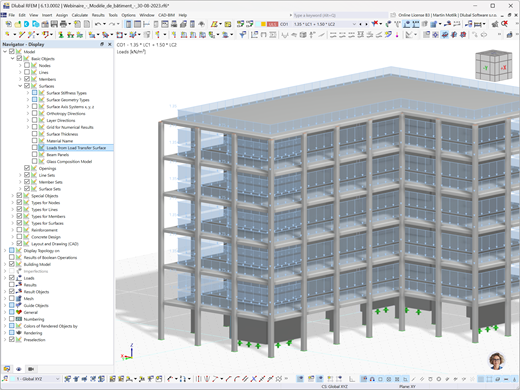Toggle the Results checkbox in Navigator
This screenshot has width=520, height=390.
[x=12, y=285]
